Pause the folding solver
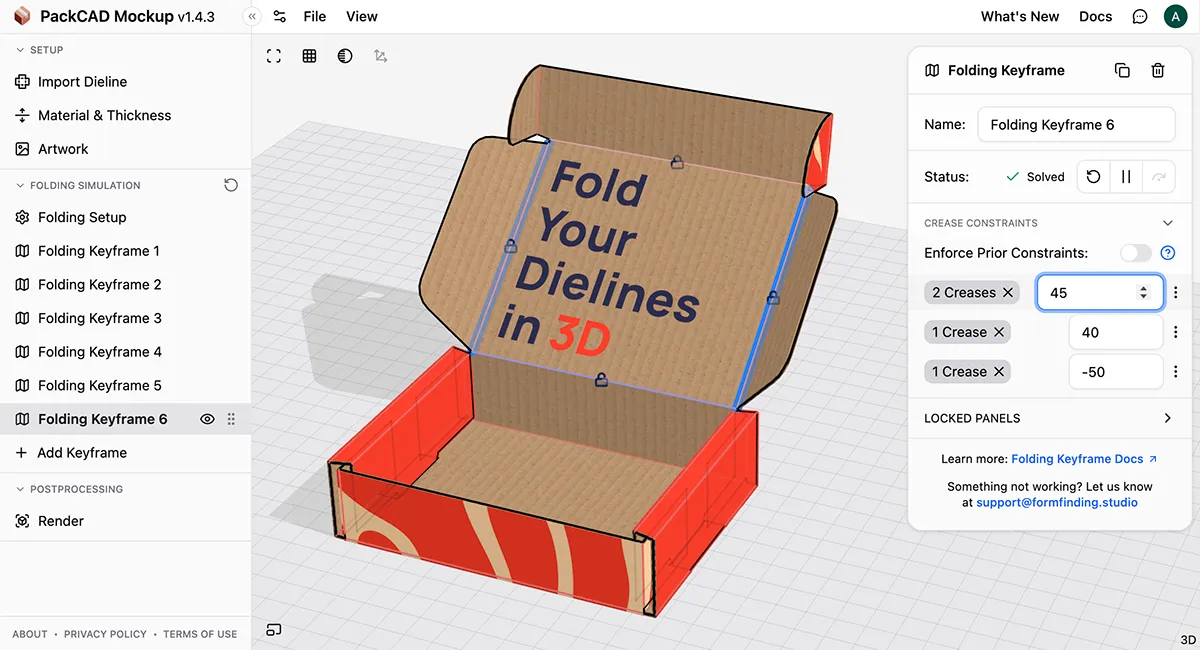The image size is (1200, 650). pos(1126,176)
